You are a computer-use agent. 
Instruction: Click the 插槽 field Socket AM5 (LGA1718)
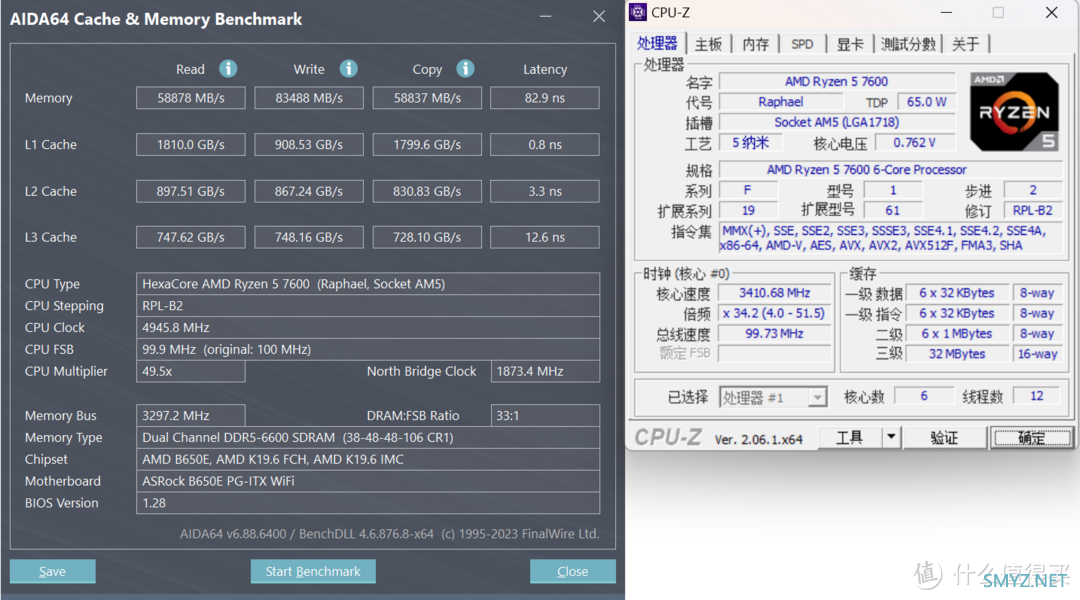(836, 122)
